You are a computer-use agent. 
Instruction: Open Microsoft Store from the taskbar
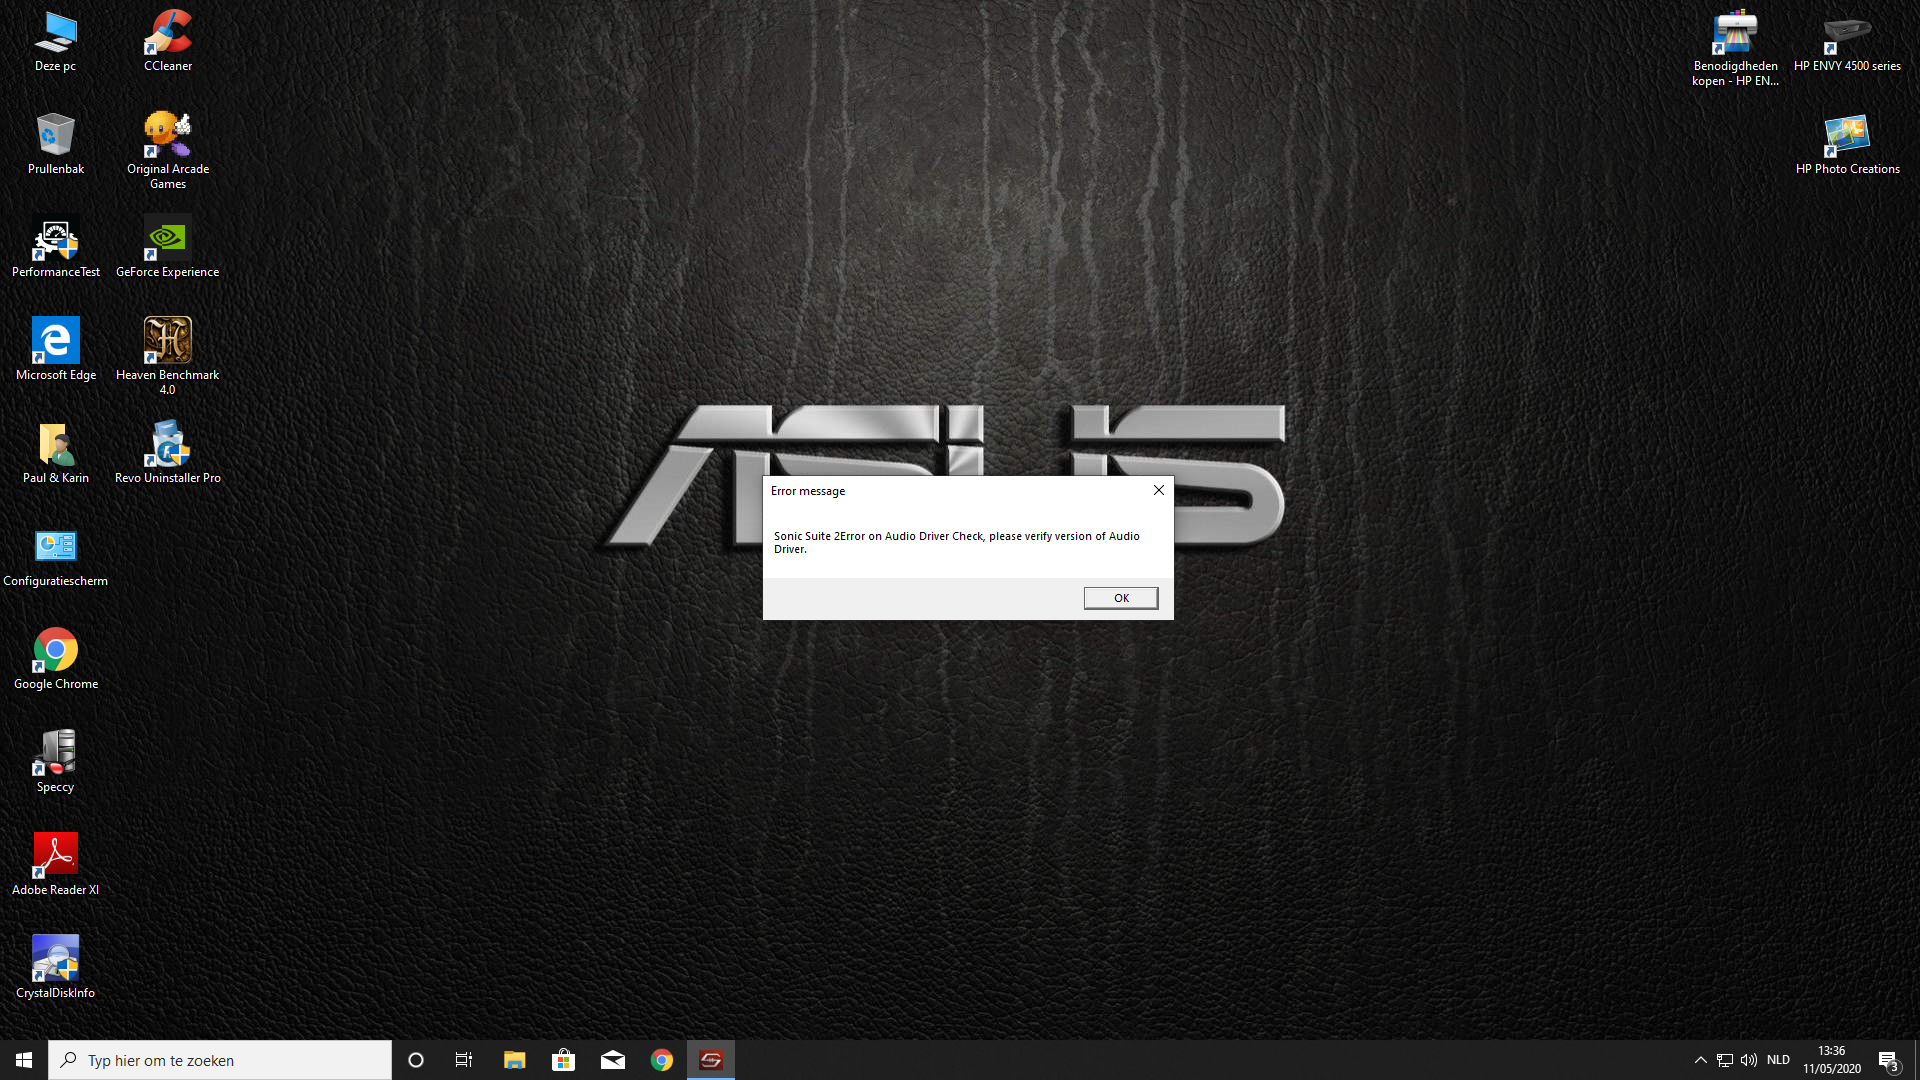563,1060
